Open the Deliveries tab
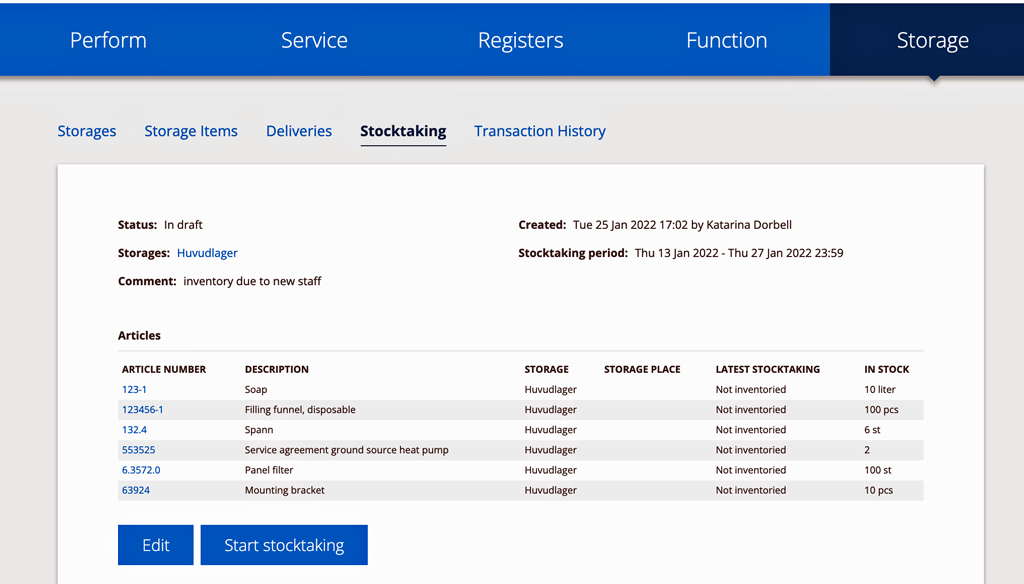This screenshot has width=1024, height=584. 298,131
